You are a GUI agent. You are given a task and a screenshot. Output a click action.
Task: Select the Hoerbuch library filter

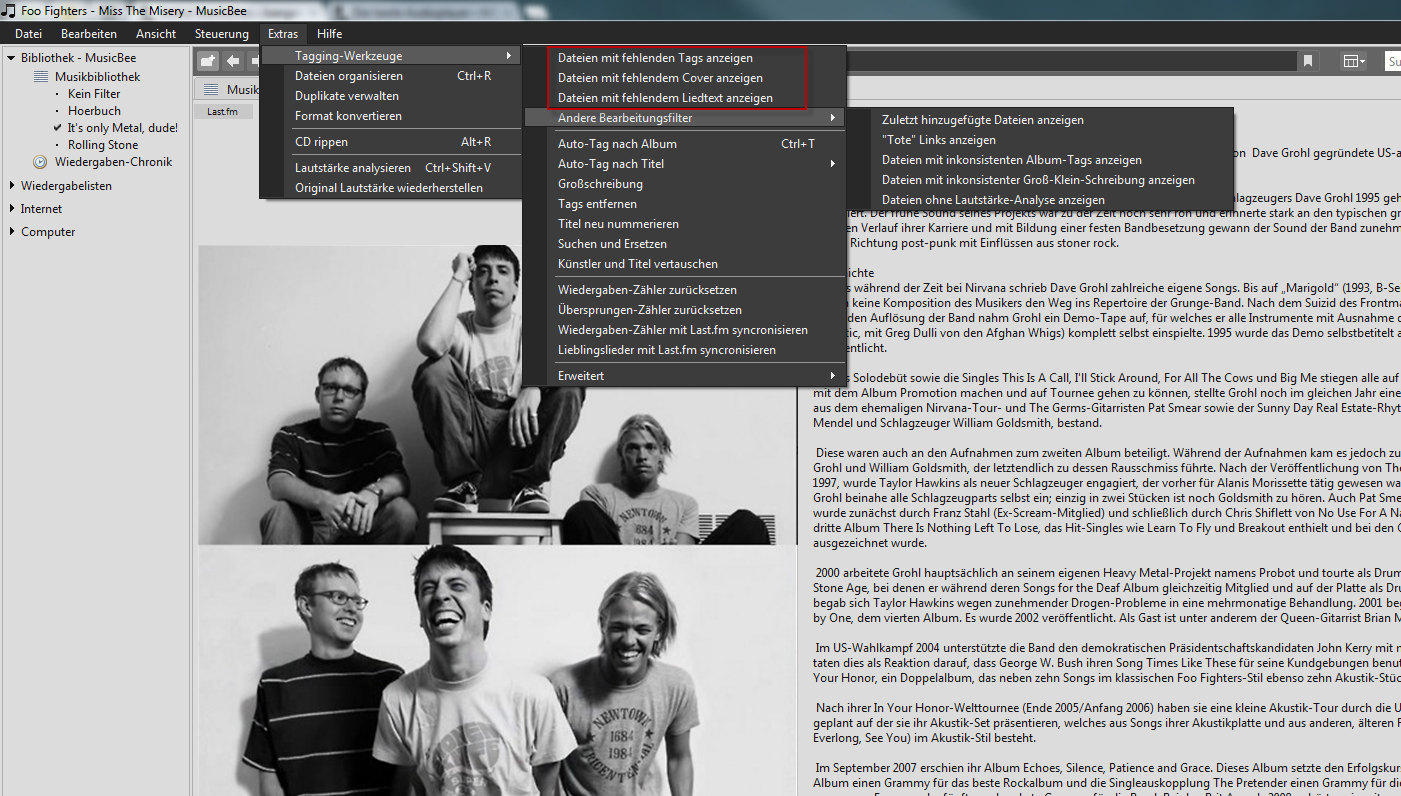point(94,111)
